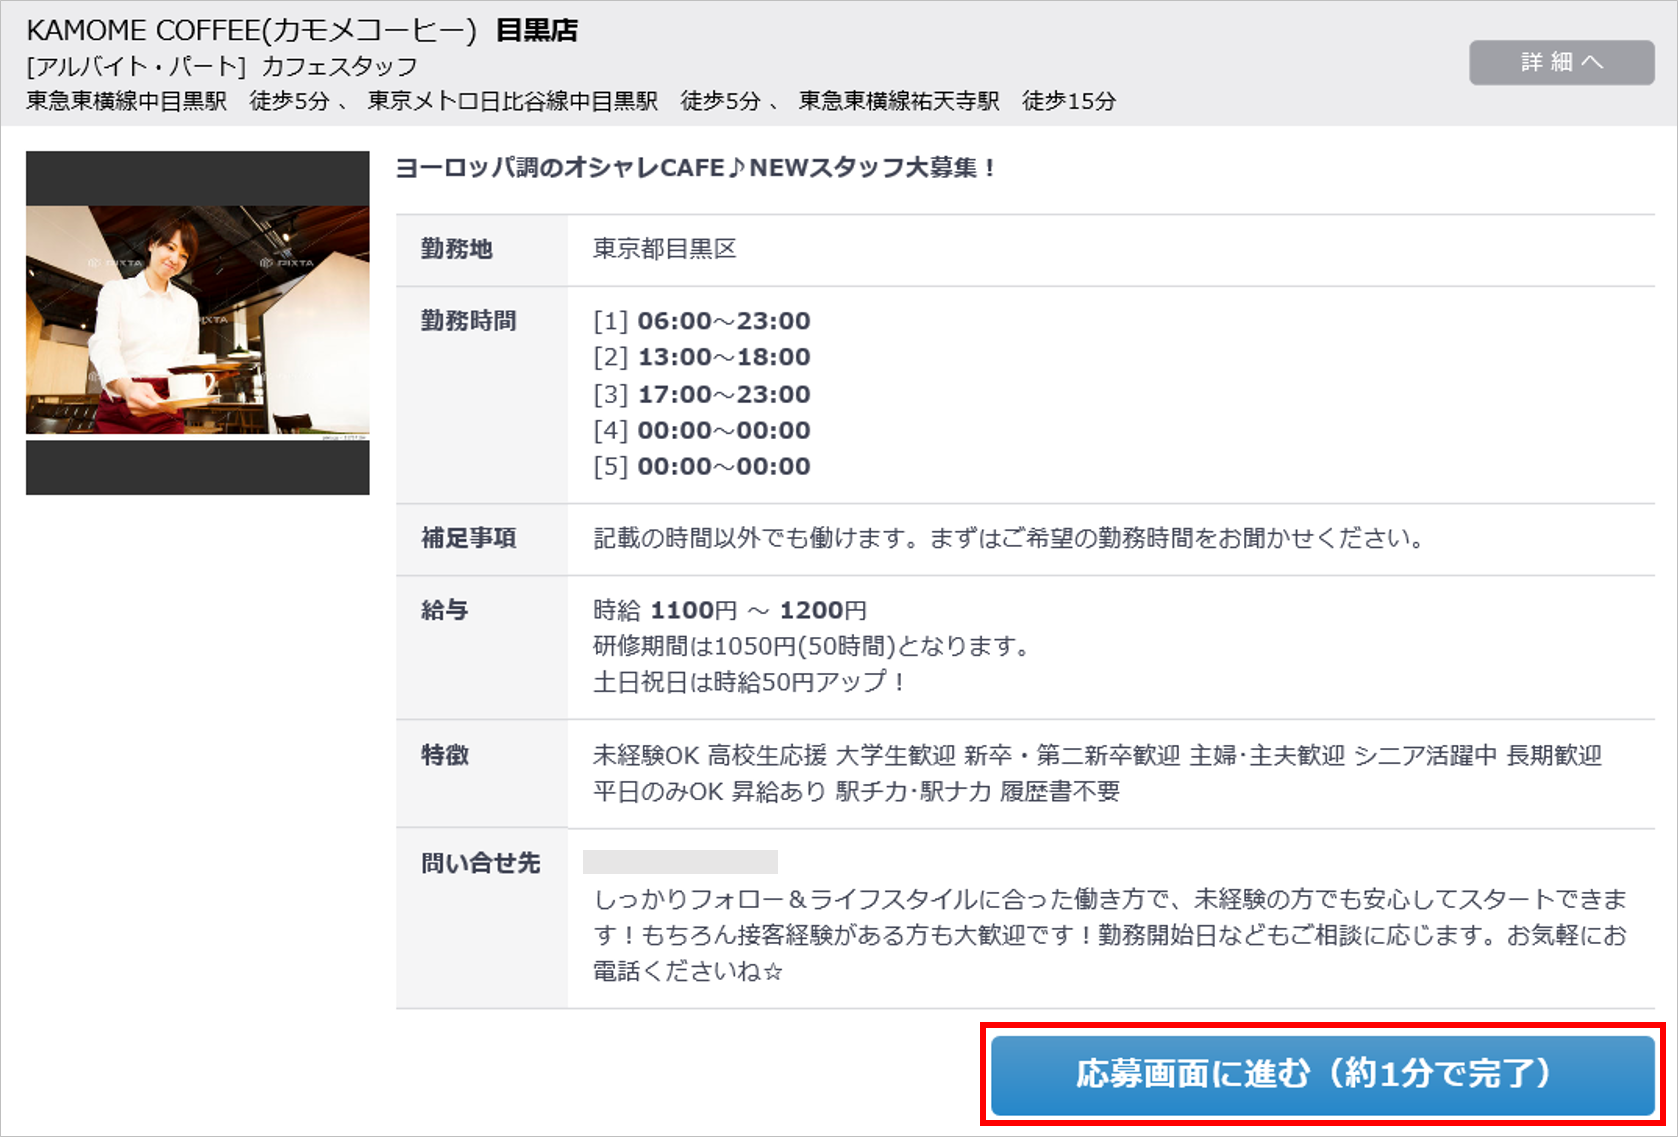Click the 高校生応援 feature tag
This screenshot has width=1678, height=1137.
click(x=767, y=755)
